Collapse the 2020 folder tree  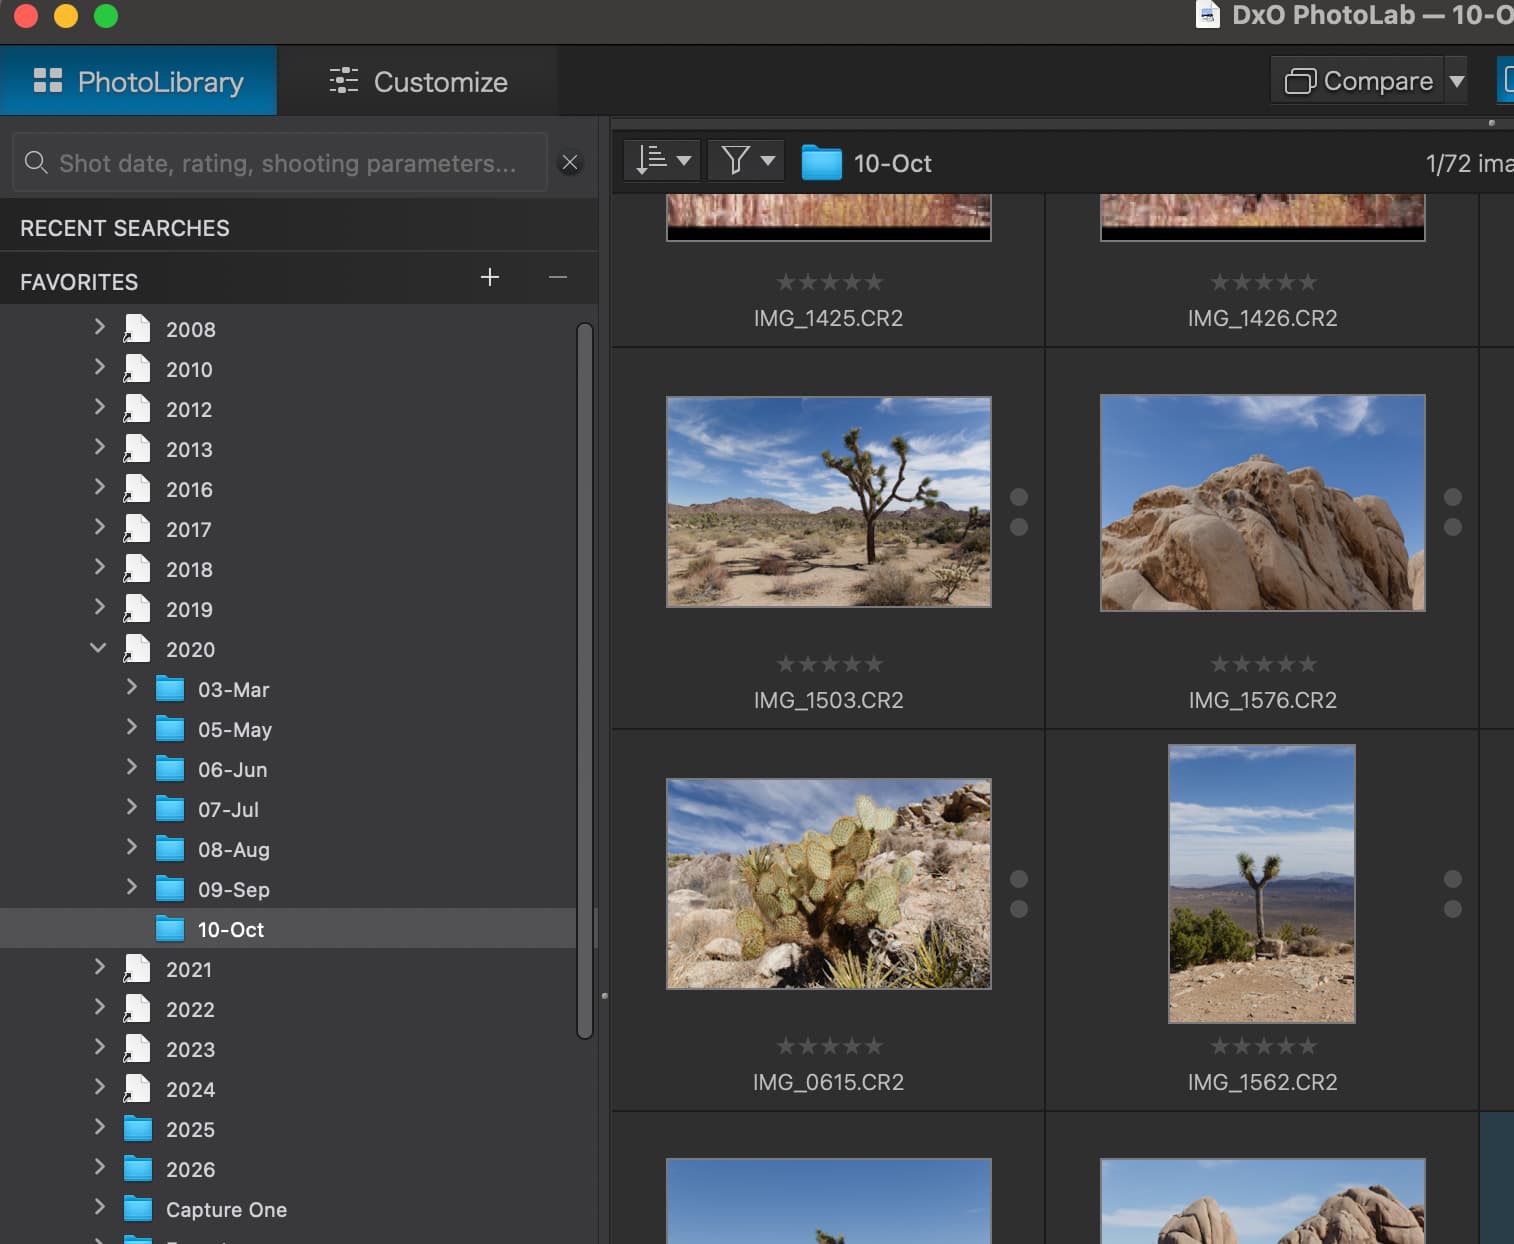pyautogui.click(x=98, y=648)
